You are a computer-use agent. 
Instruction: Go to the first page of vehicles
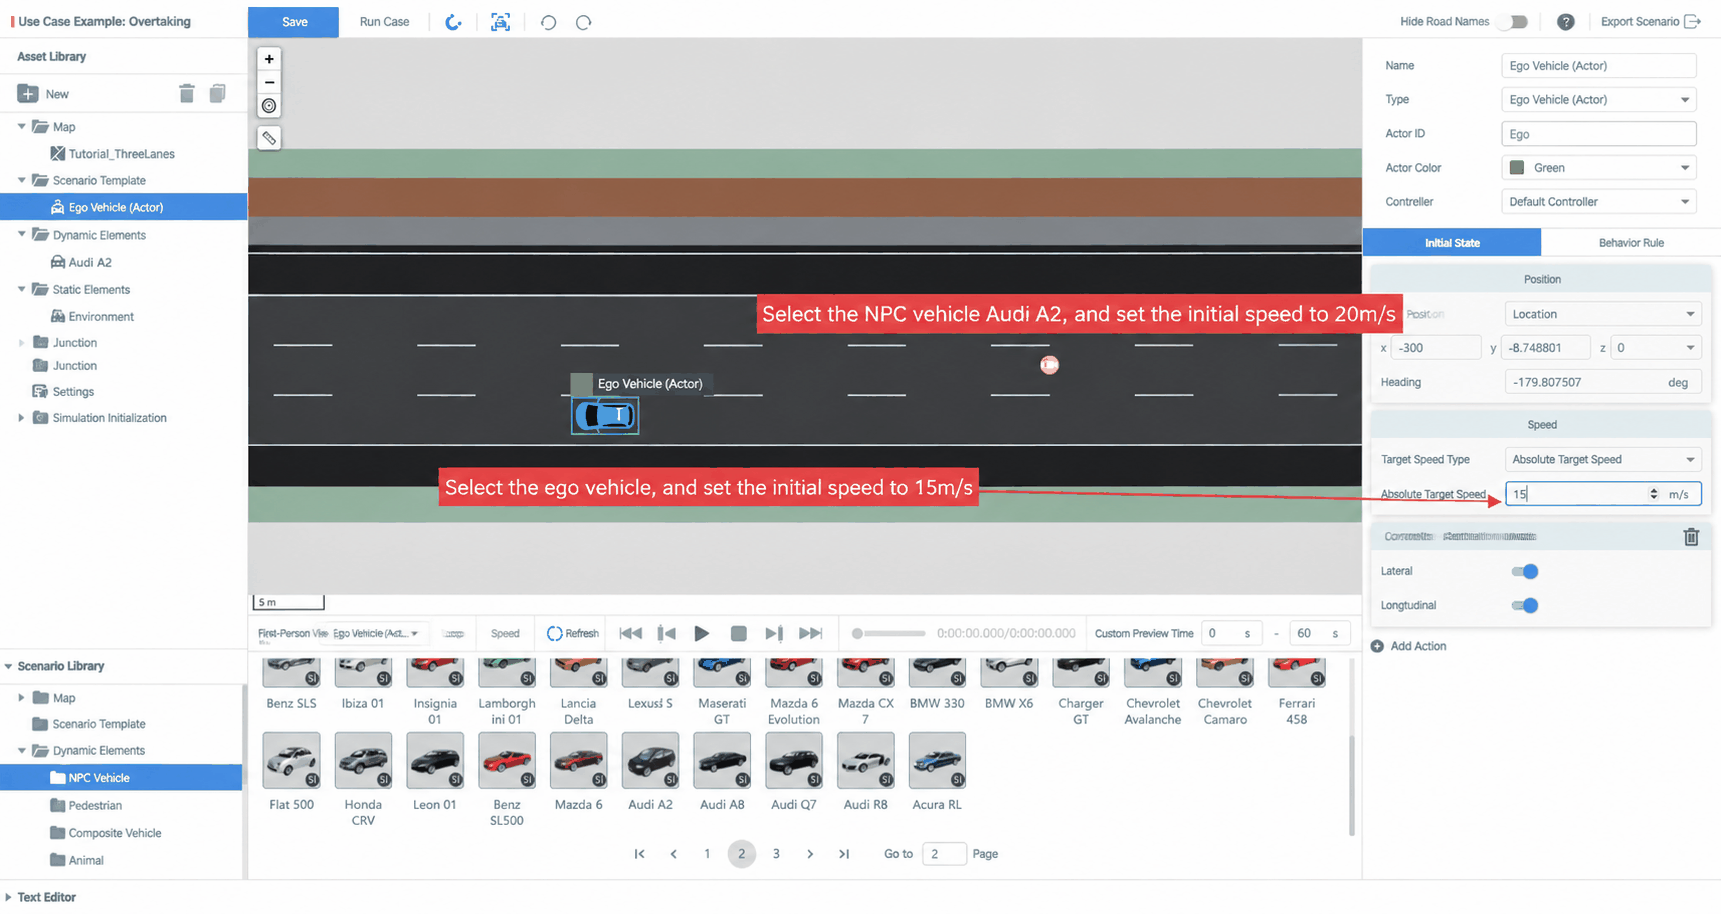(639, 854)
